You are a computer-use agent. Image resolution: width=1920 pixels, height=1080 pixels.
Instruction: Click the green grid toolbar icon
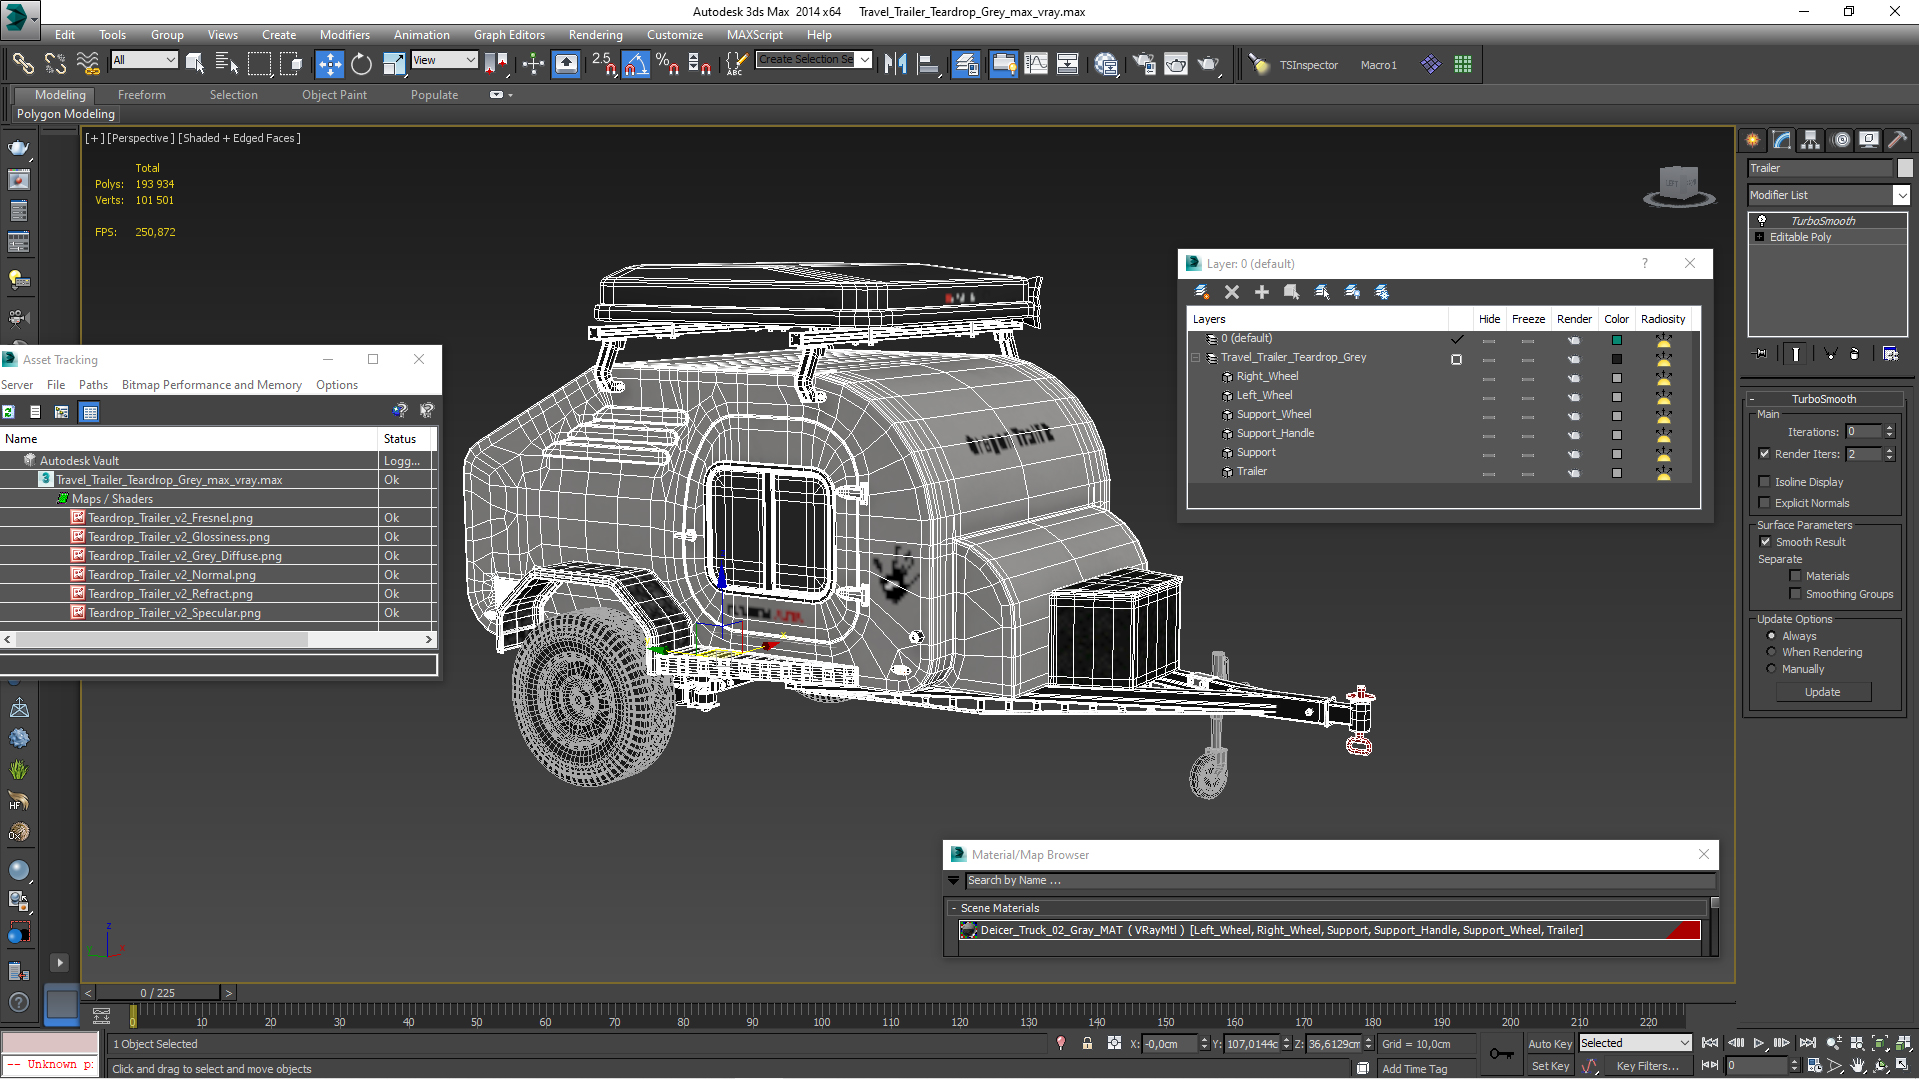click(x=1463, y=64)
